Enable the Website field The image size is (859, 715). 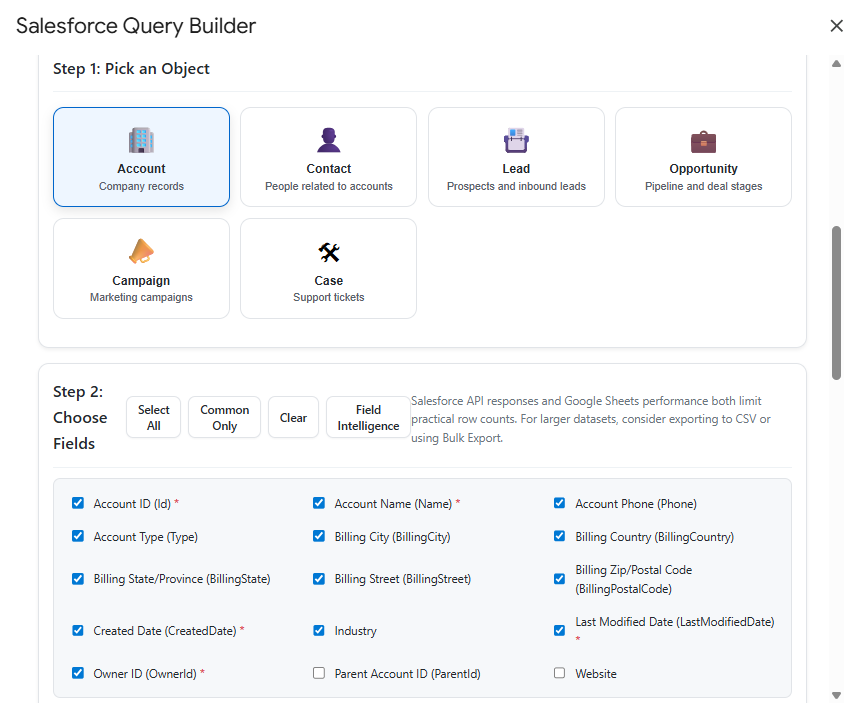pyautogui.click(x=559, y=673)
